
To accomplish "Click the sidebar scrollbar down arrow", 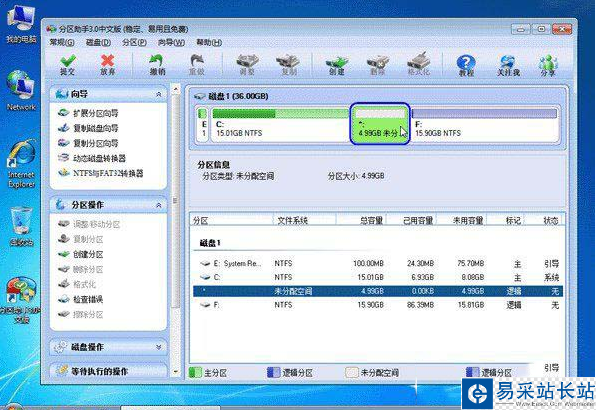I will click(175, 371).
